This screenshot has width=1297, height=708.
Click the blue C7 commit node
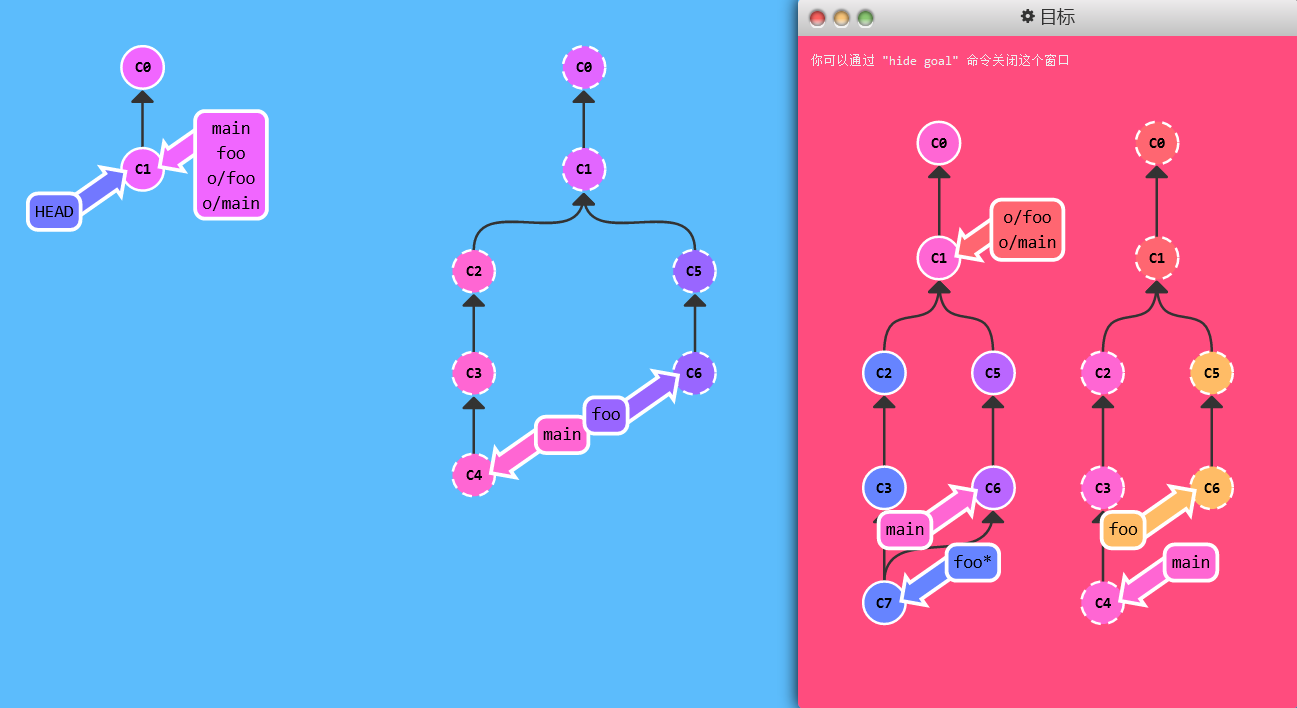[x=884, y=602]
